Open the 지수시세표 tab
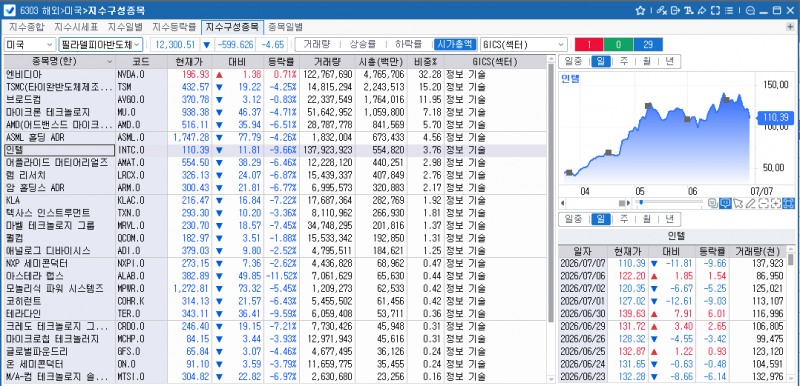800x386 pixels. [76, 27]
